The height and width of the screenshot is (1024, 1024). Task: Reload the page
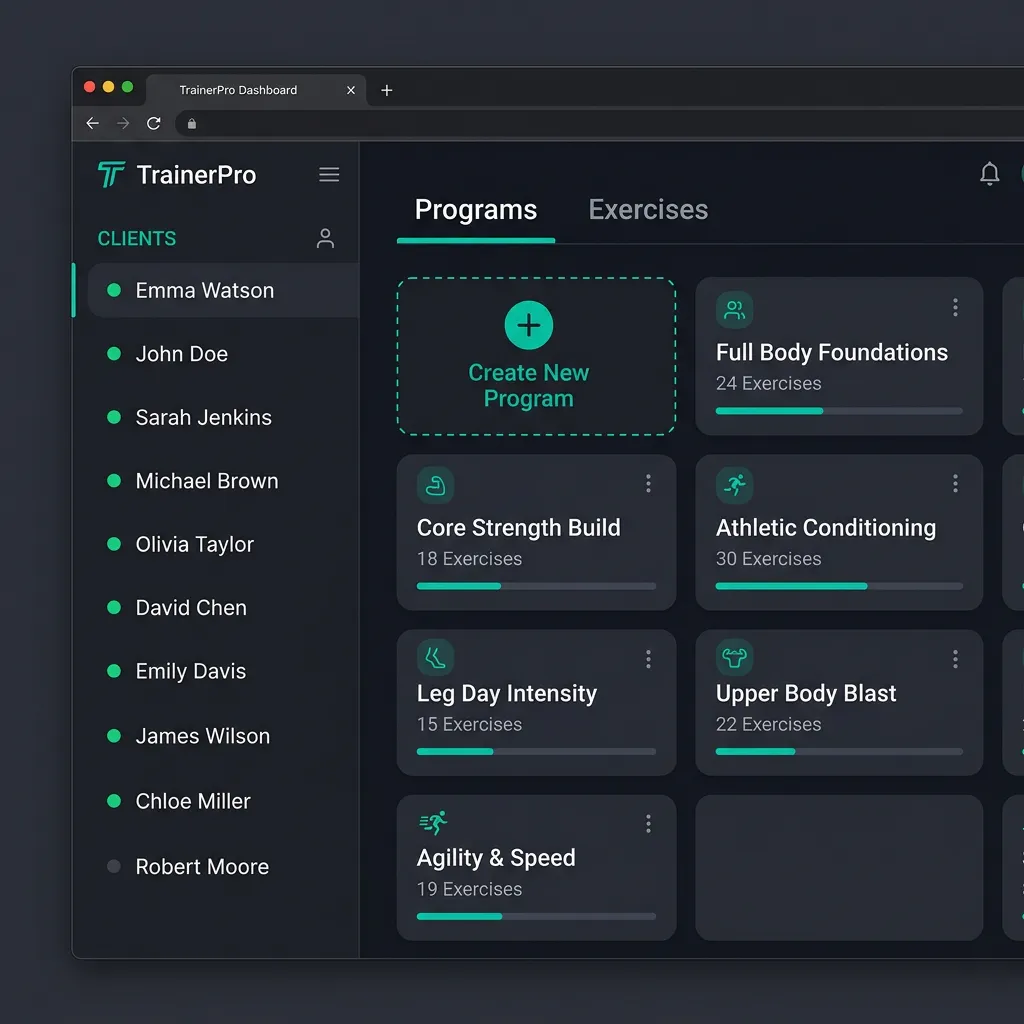click(x=153, y=123)
